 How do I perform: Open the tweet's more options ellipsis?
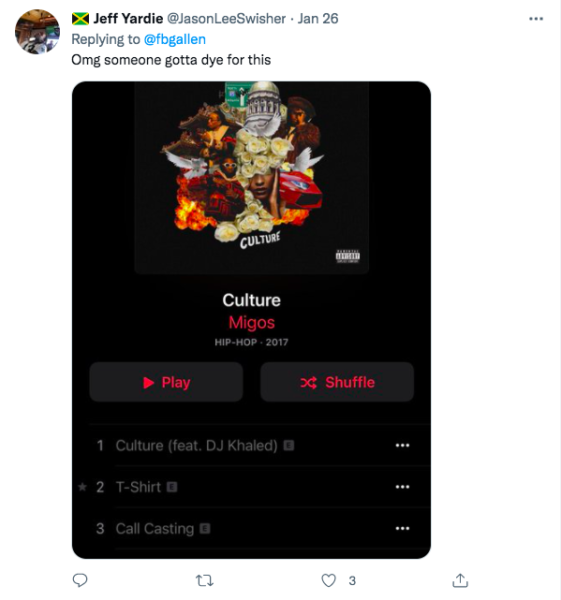click(536, 19)
